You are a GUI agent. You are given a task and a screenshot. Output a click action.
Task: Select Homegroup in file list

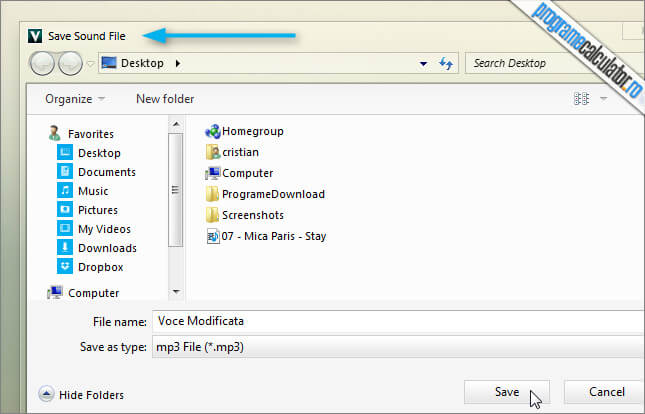click(253, 132)
